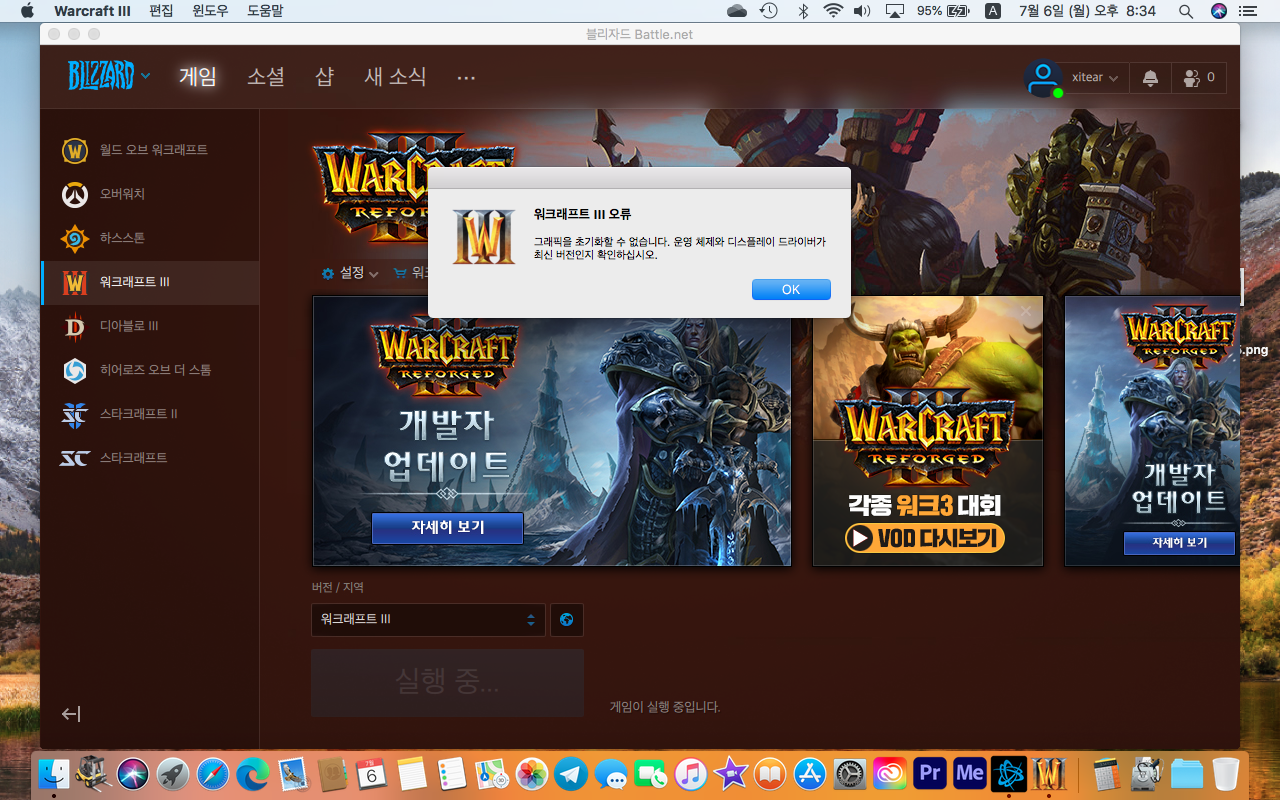Click 자세히 보기 on the developer update banner
The height and width of the screenshot is (800, 1280).
(x=447, y=527)
